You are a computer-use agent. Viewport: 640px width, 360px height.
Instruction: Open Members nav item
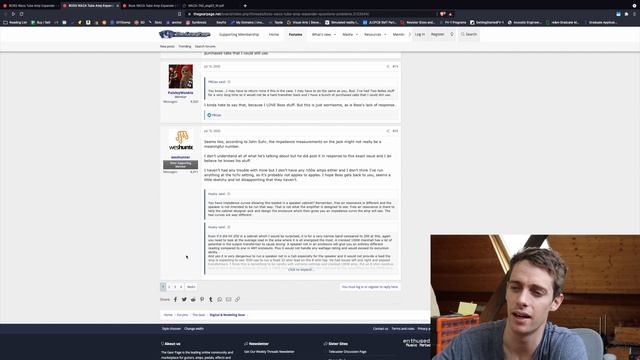(x=399, y=35)
